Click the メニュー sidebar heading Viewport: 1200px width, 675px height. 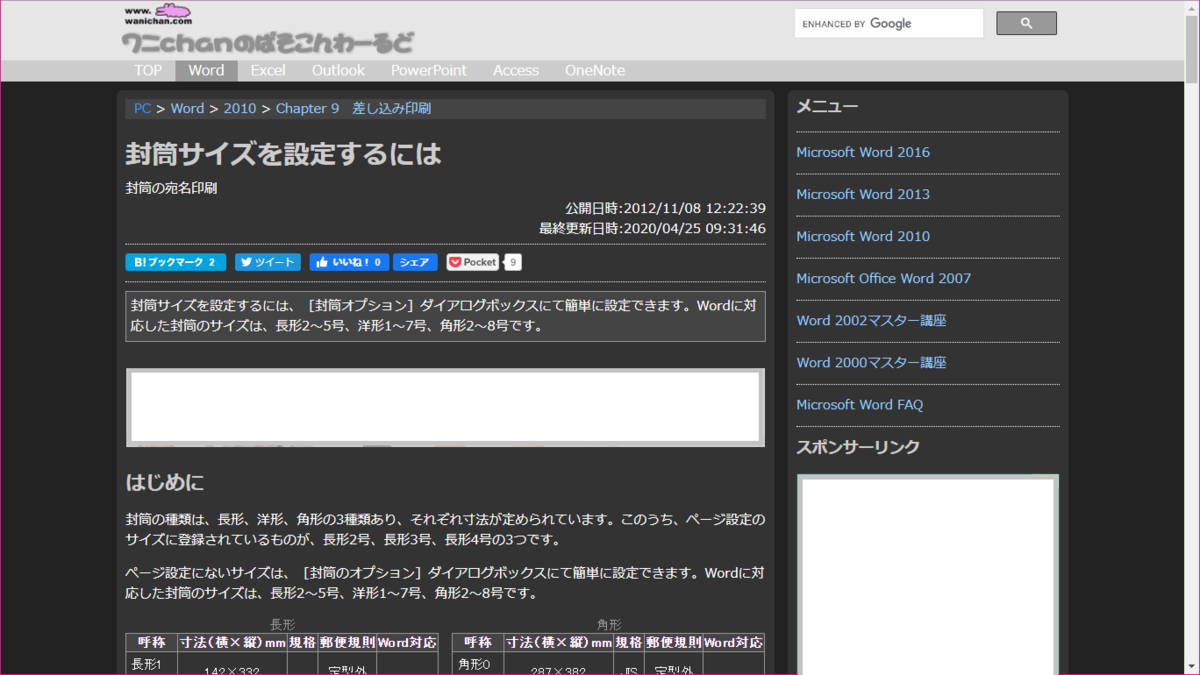click(x=827, y=106)
